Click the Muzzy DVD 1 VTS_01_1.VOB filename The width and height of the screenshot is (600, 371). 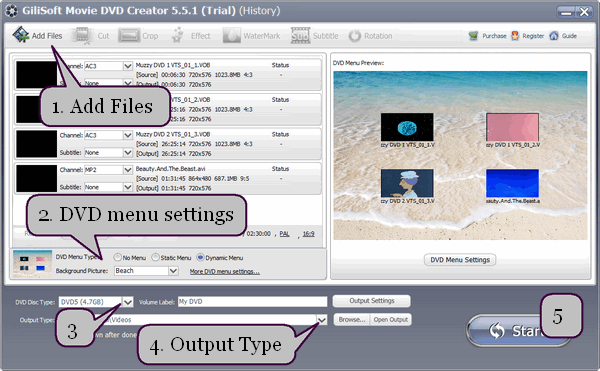point(173,65)
